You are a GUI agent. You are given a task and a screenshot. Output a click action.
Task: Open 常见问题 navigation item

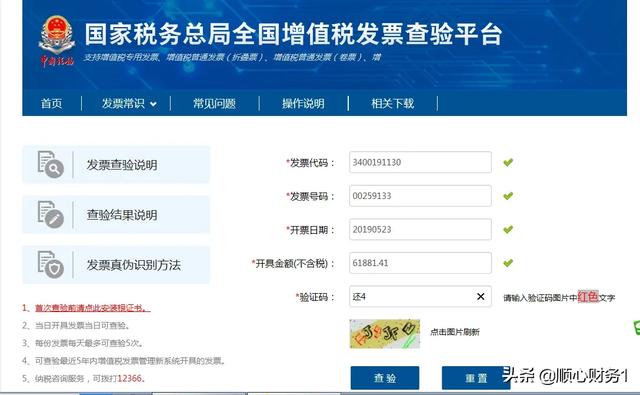click(x=214, y=104)
